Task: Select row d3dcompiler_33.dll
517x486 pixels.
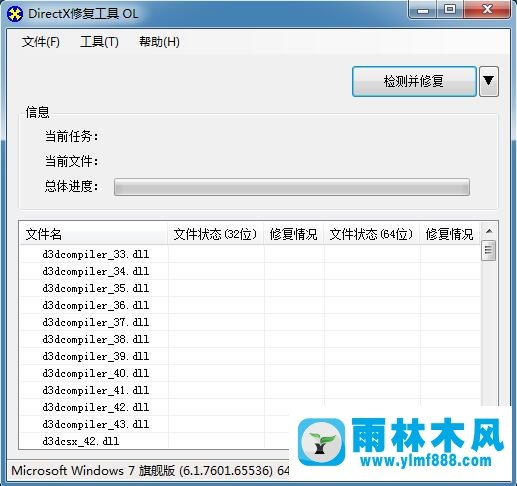Action: click(x=250, y=254)
